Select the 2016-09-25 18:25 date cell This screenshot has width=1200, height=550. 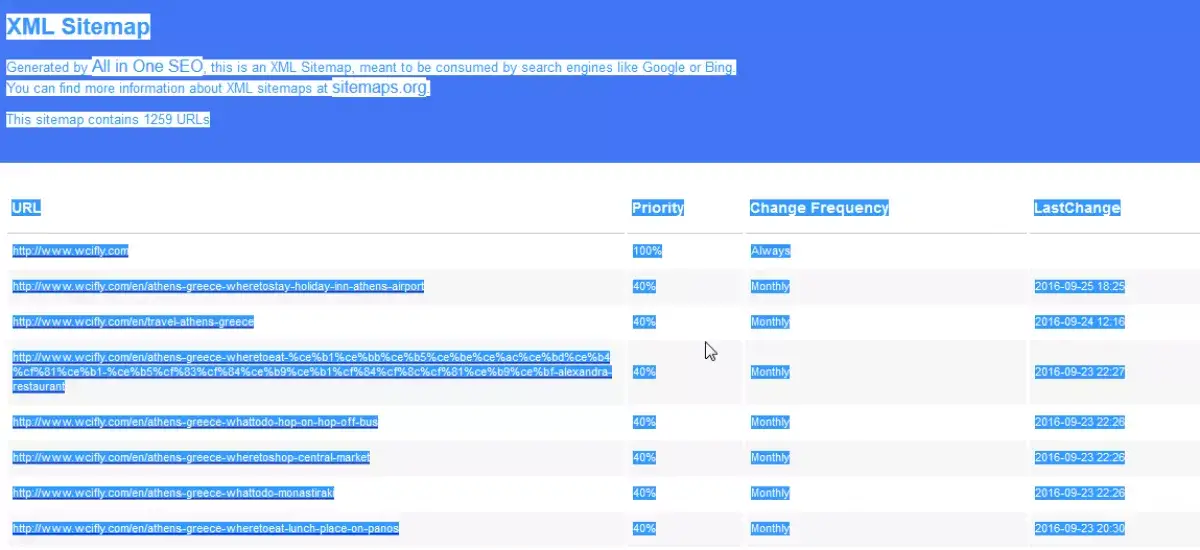coord(1079,286)
